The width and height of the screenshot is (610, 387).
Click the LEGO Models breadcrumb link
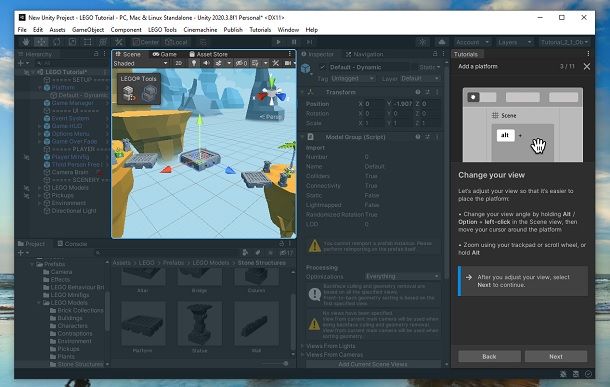210,263
